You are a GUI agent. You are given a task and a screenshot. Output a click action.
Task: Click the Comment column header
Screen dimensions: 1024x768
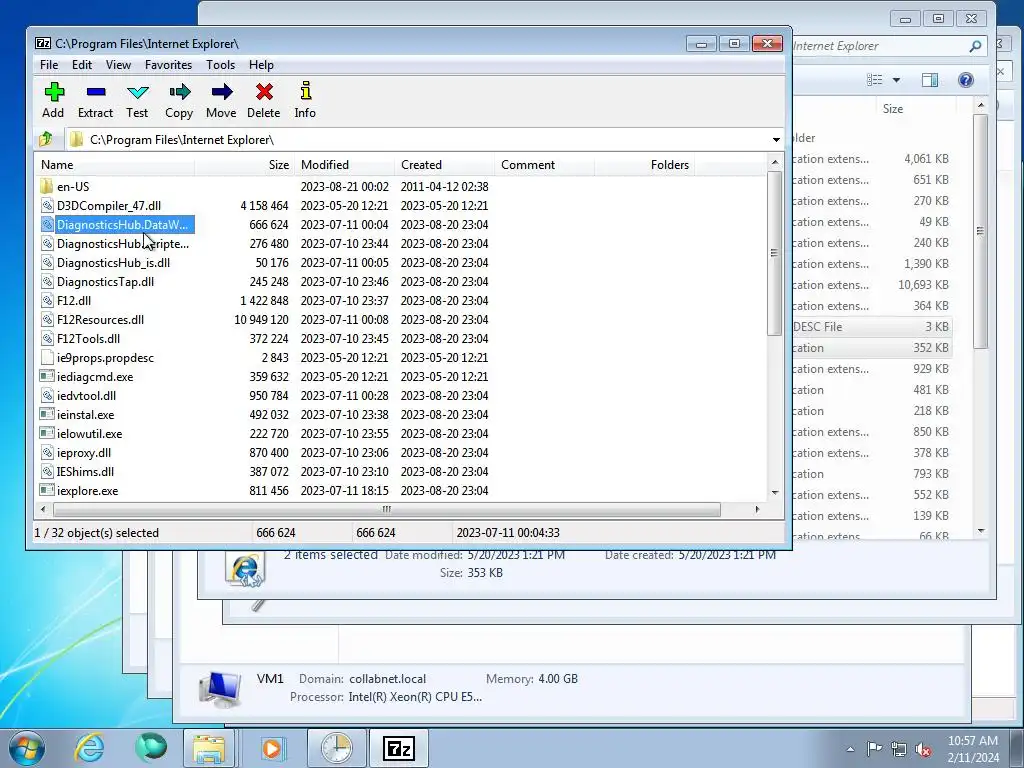(x=544, y=165)
